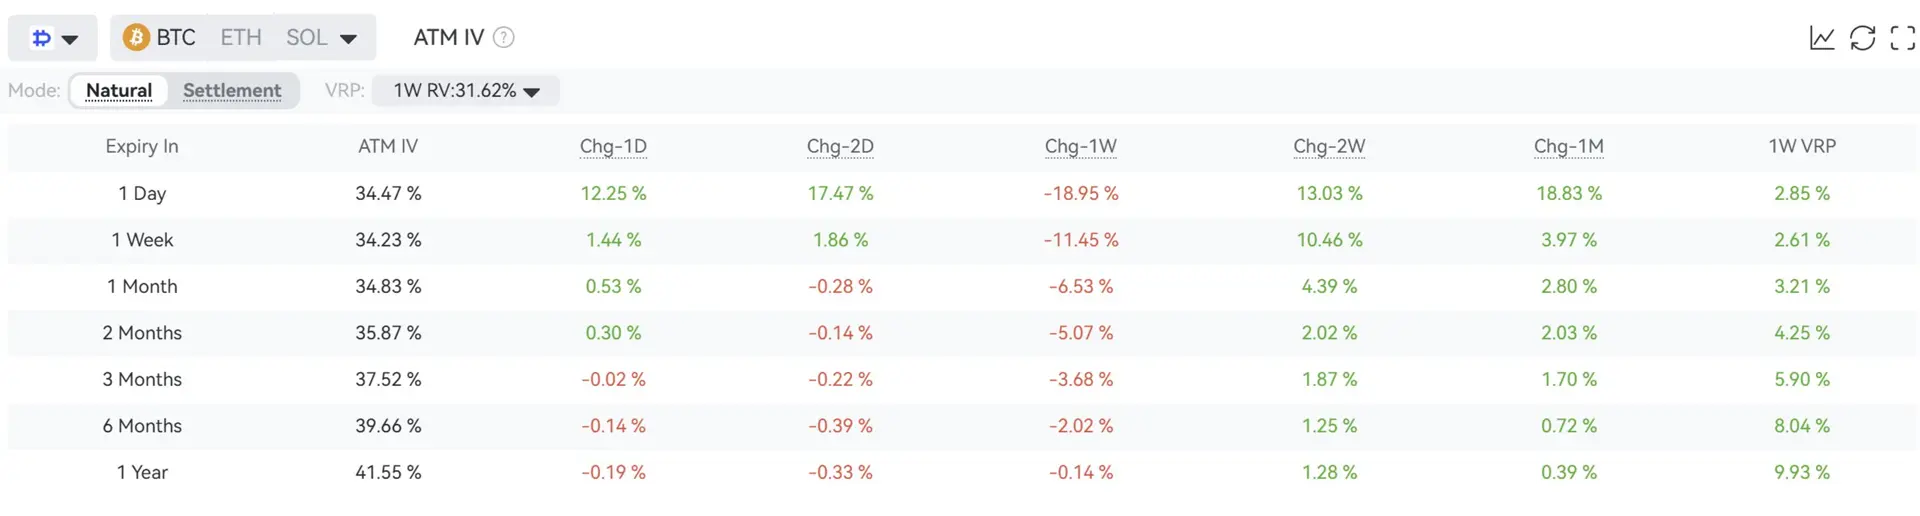Click the Chg-2W column header
The height and width of the screenshot is (516, 1920).
[x=1329, y=146]
